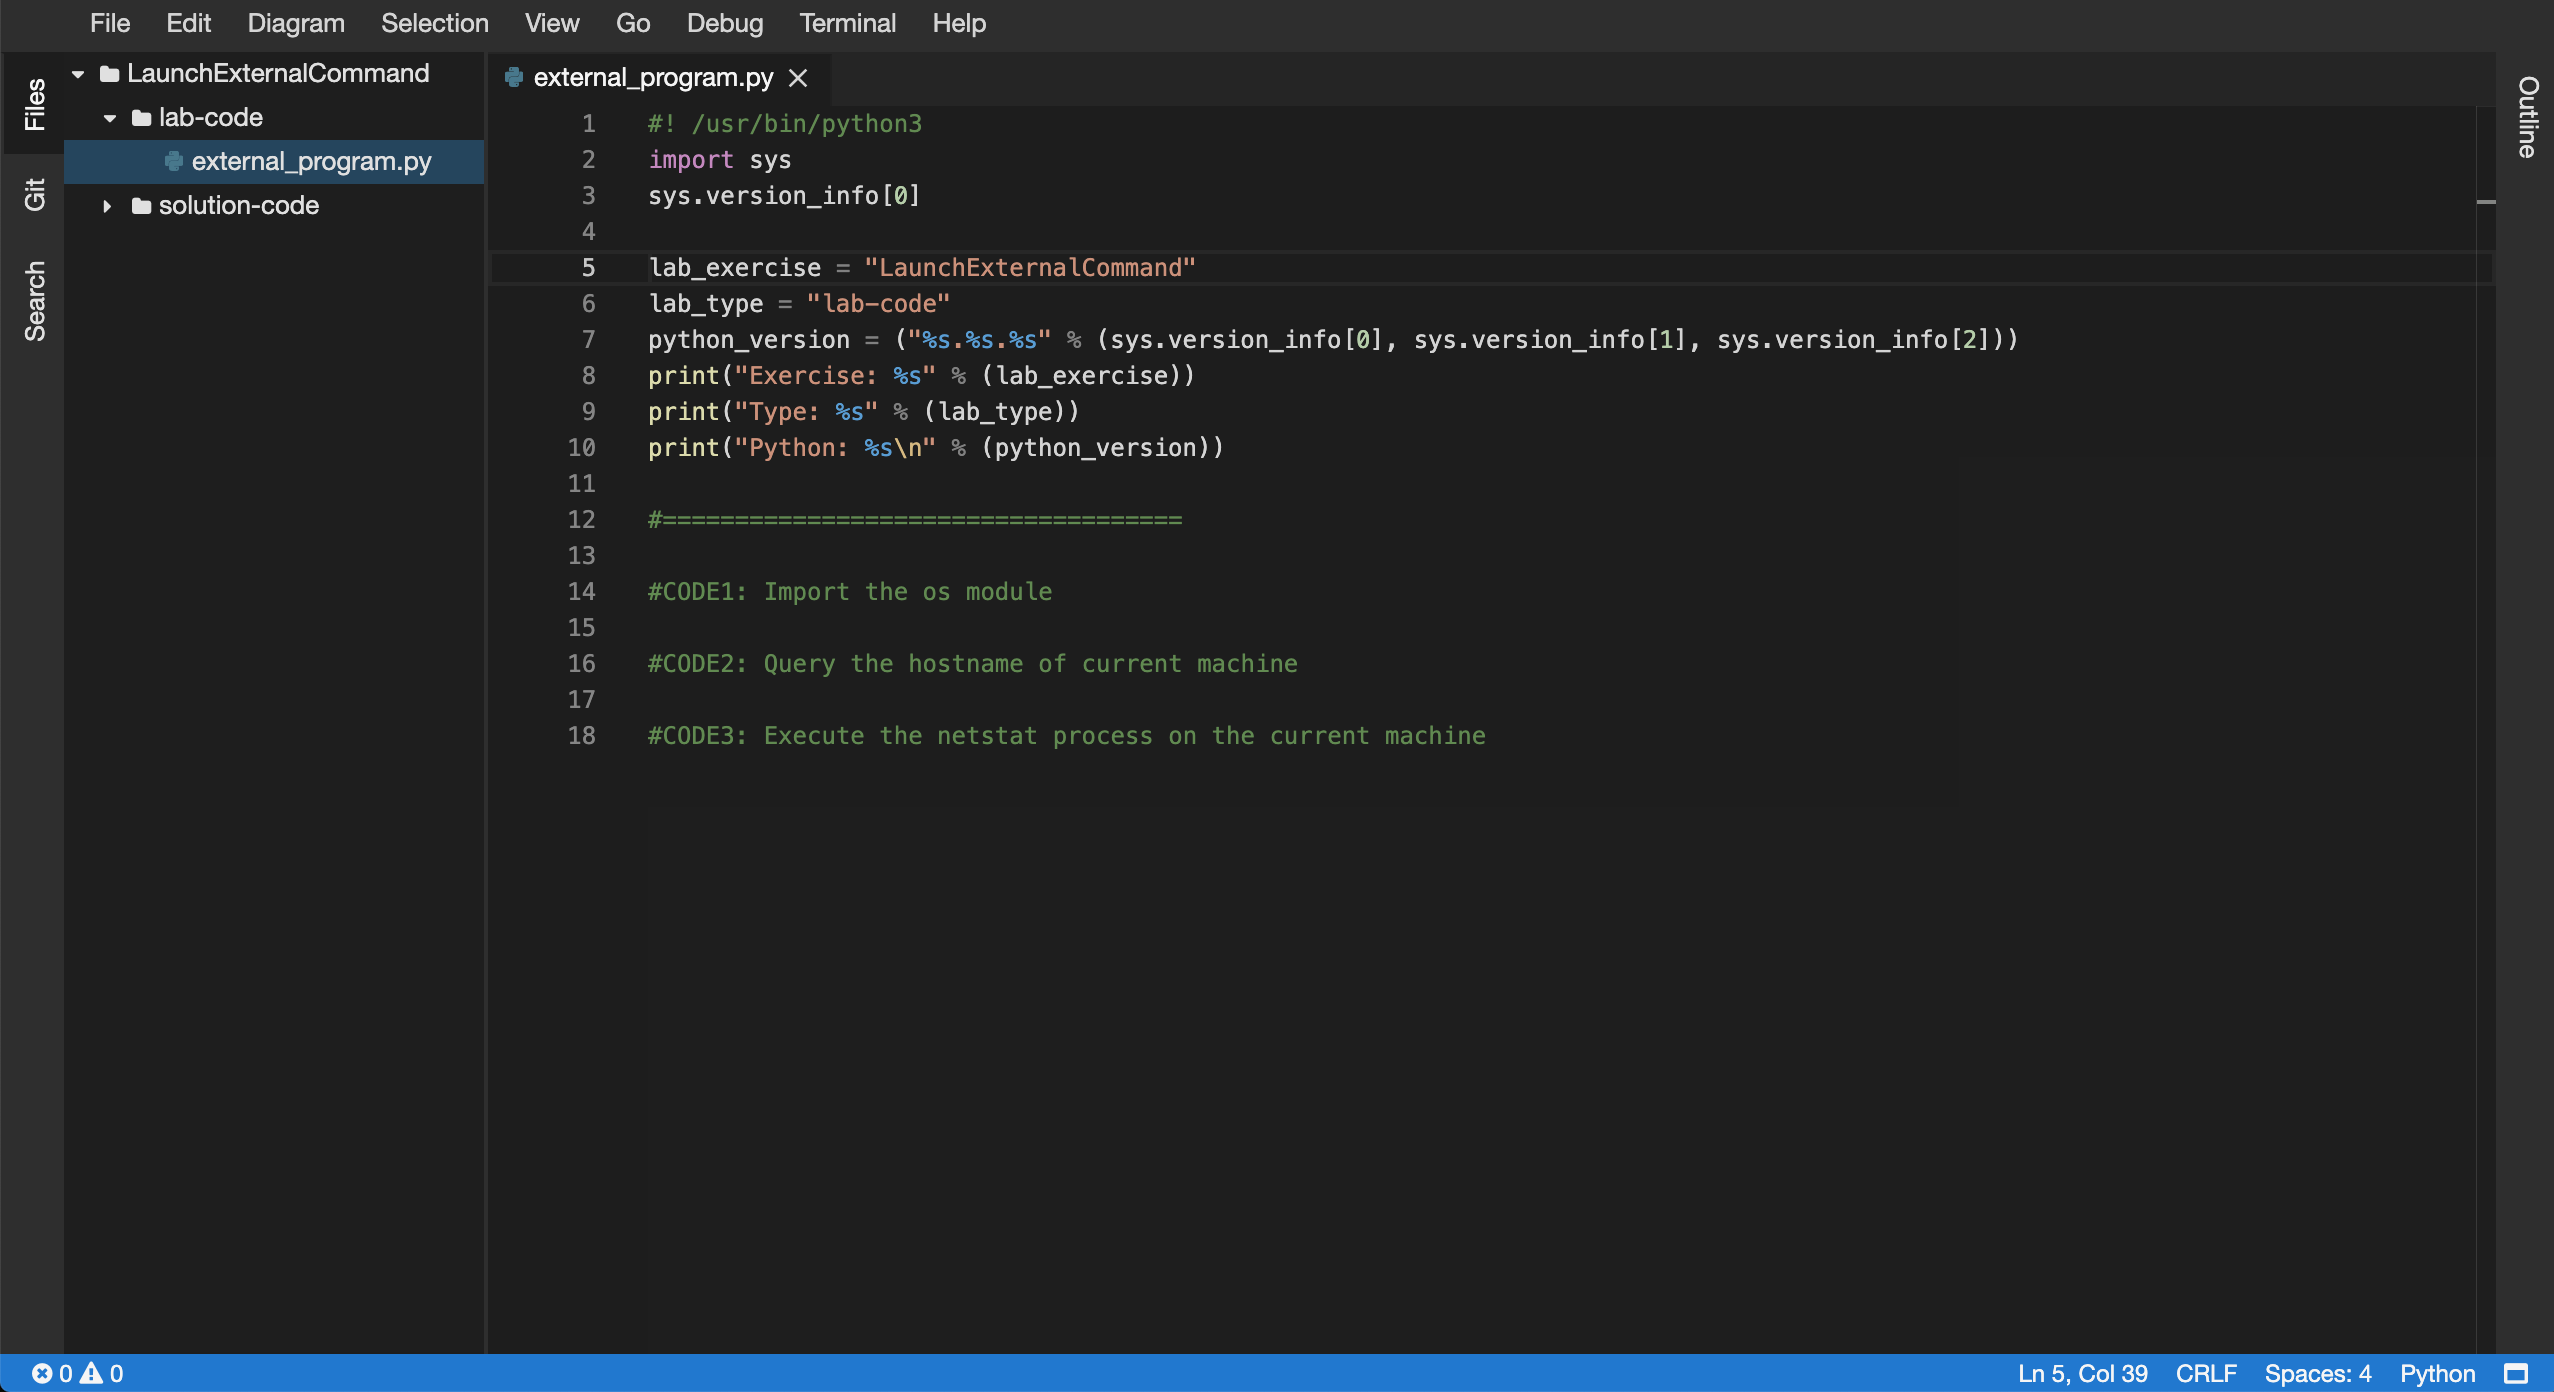Open the Debug menu
The height and width of the screenshot is (1392, 2554).
725,23
